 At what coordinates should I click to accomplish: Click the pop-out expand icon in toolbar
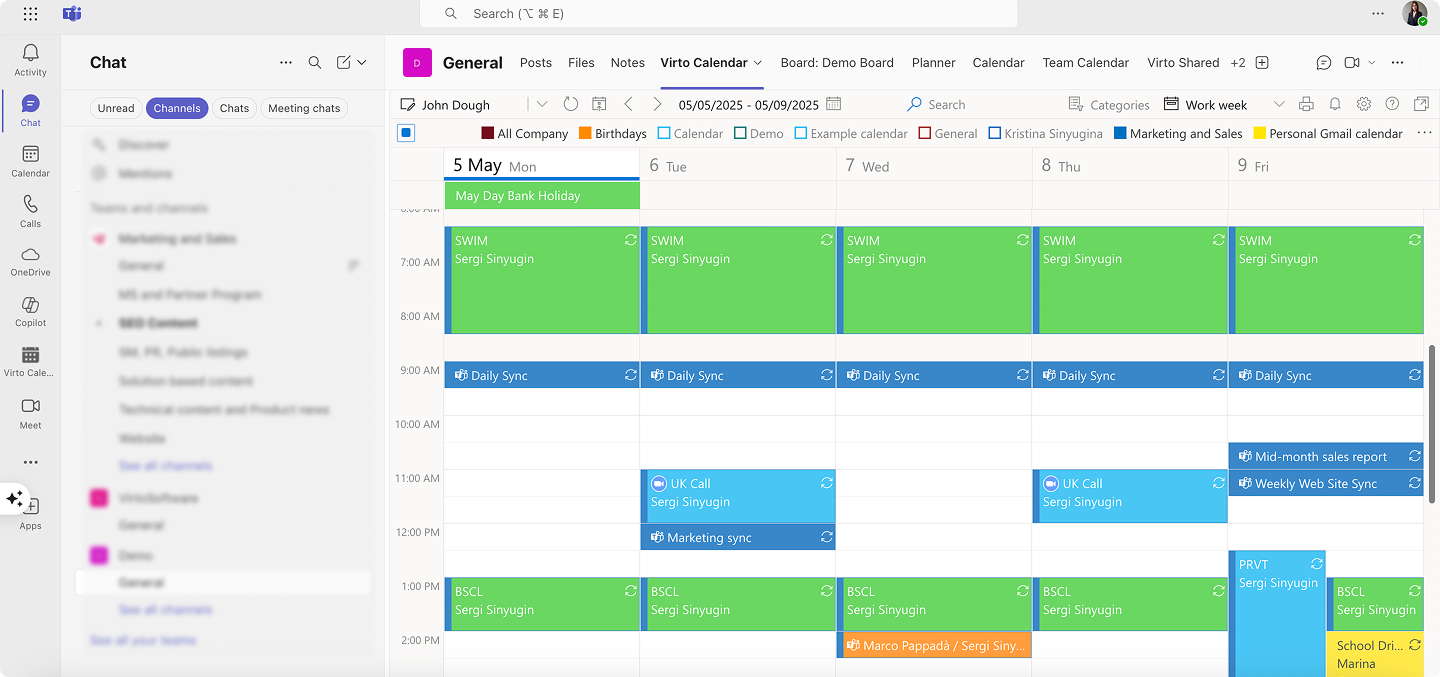1421,104
